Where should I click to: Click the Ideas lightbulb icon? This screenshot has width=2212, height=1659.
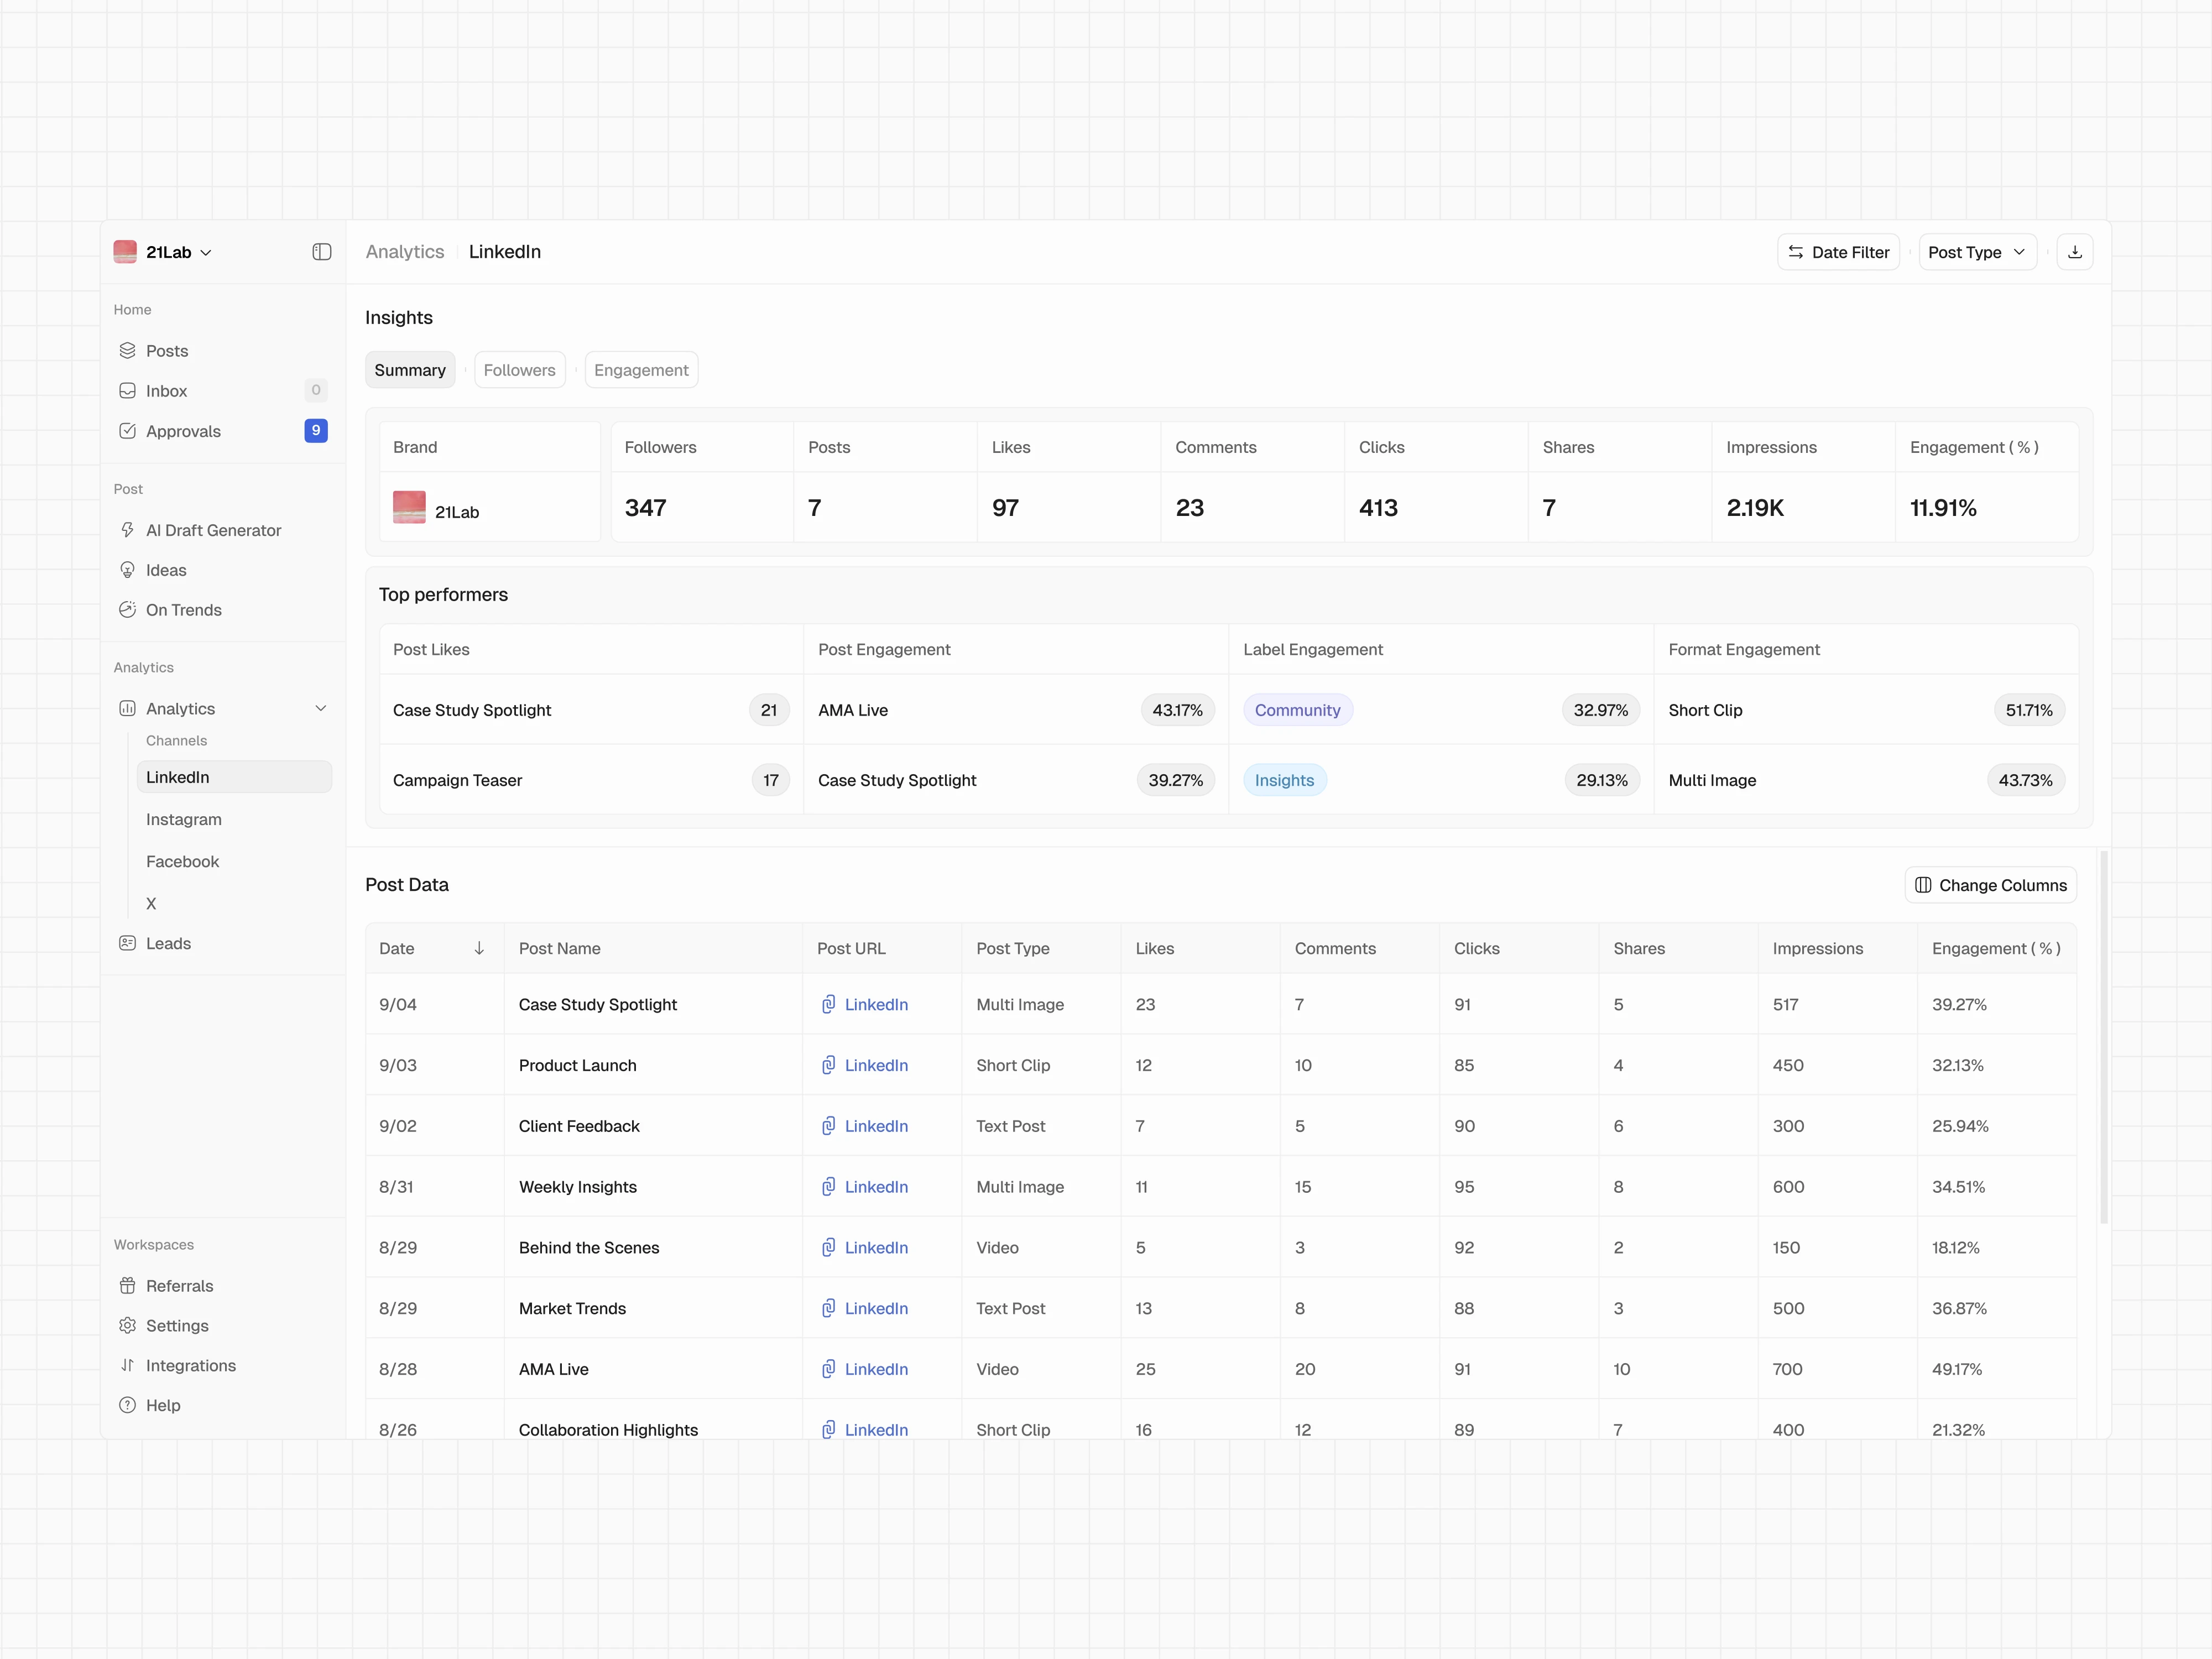pos(127,570)
